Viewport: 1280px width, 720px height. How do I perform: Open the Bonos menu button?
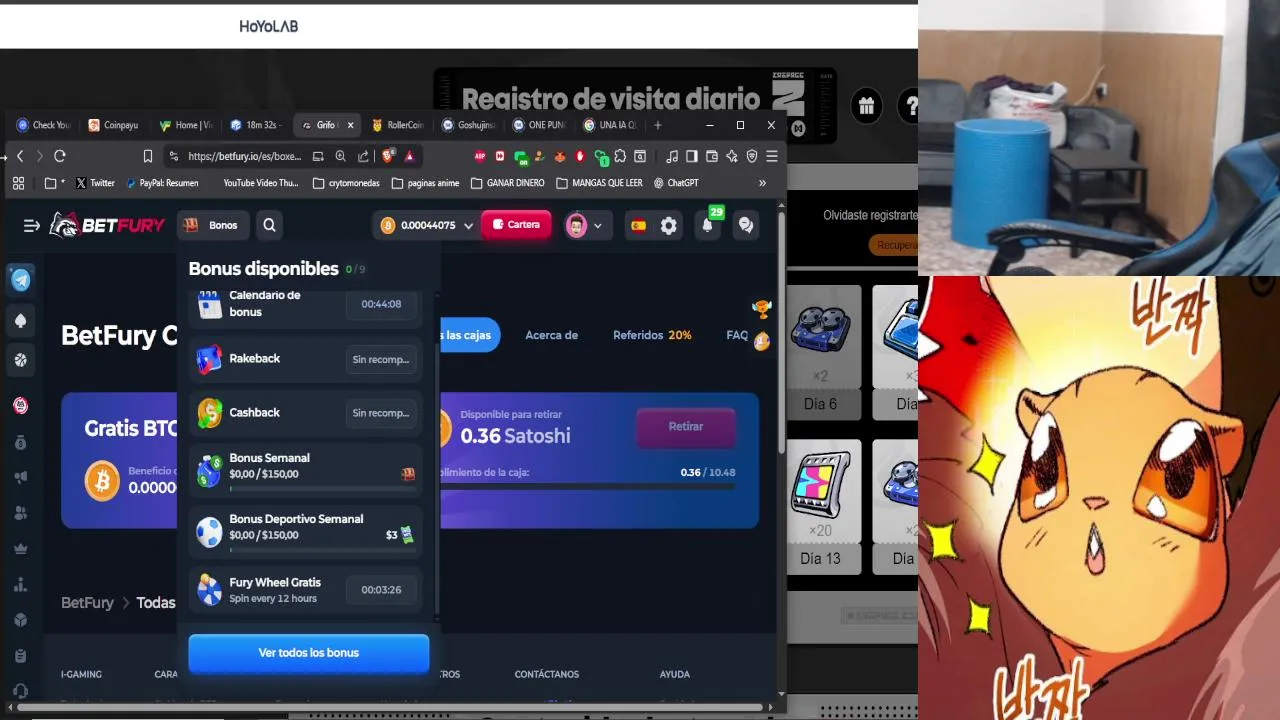(x=211, y=225)
